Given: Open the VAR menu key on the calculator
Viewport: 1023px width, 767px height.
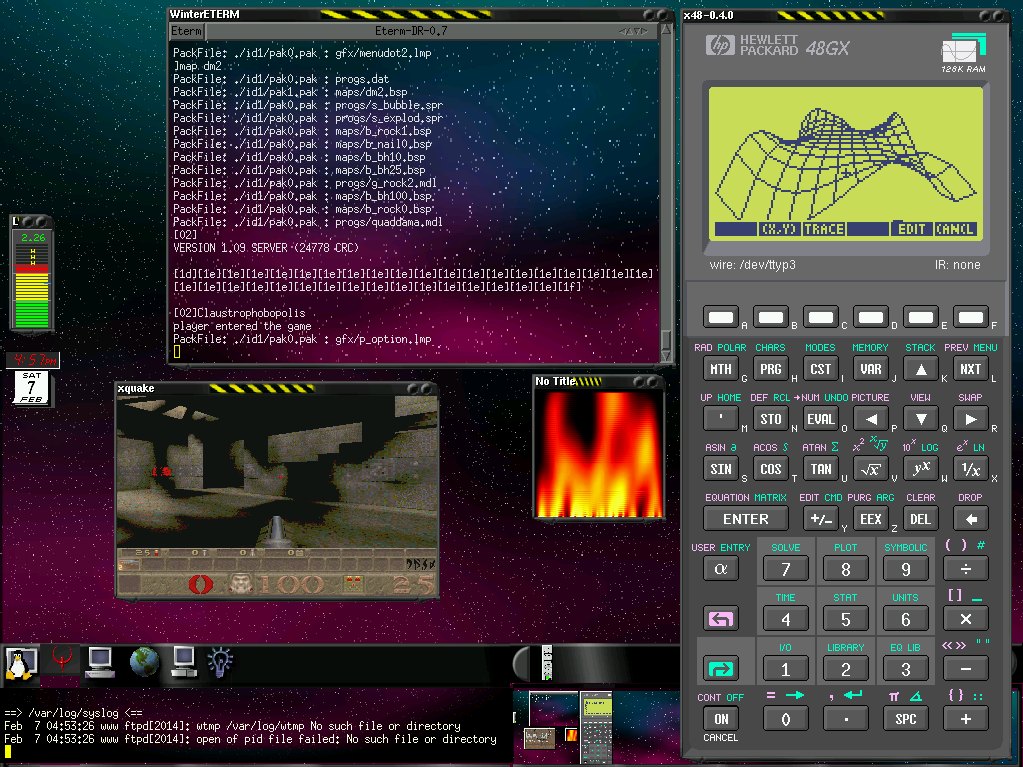Looking at the screenshot, I should point(870,369).
